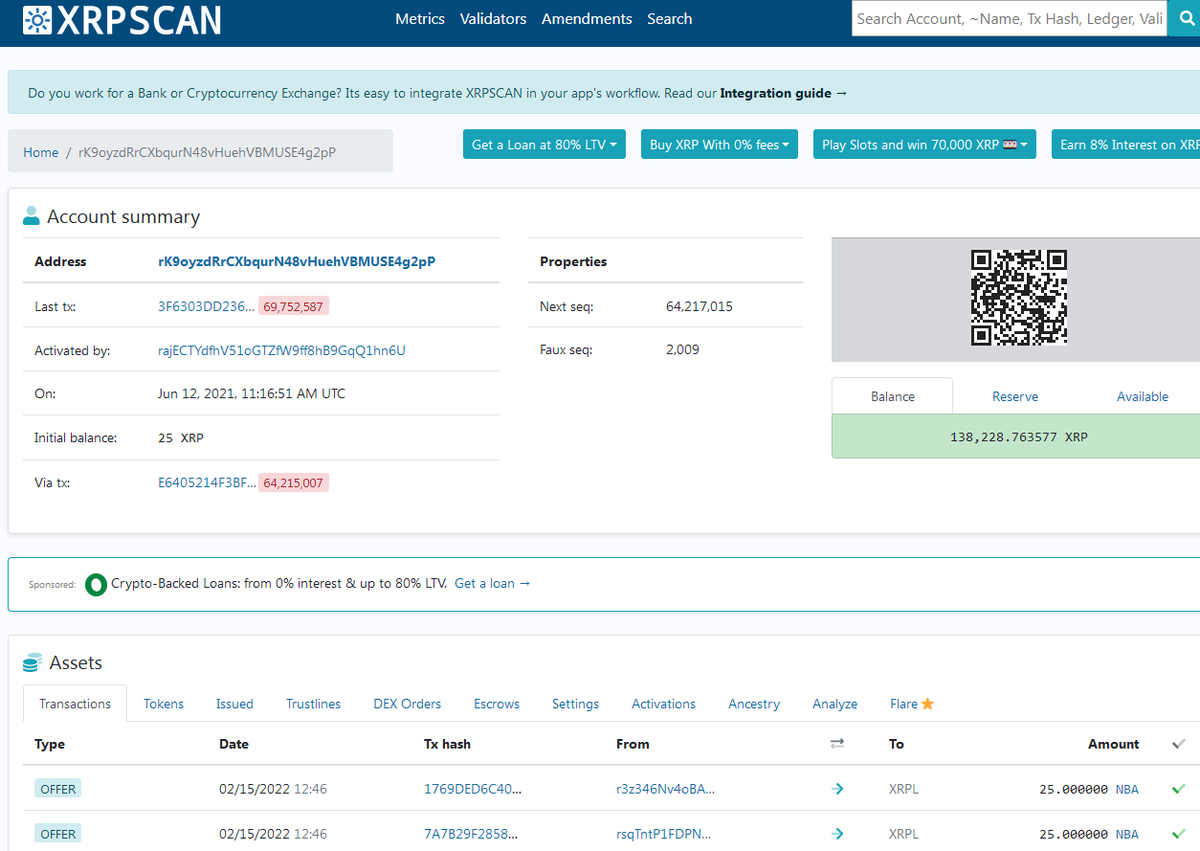This screenshot has width=1200, height=851.
Task: Click ledger badge 69,752,587
Action: [294, 306]
